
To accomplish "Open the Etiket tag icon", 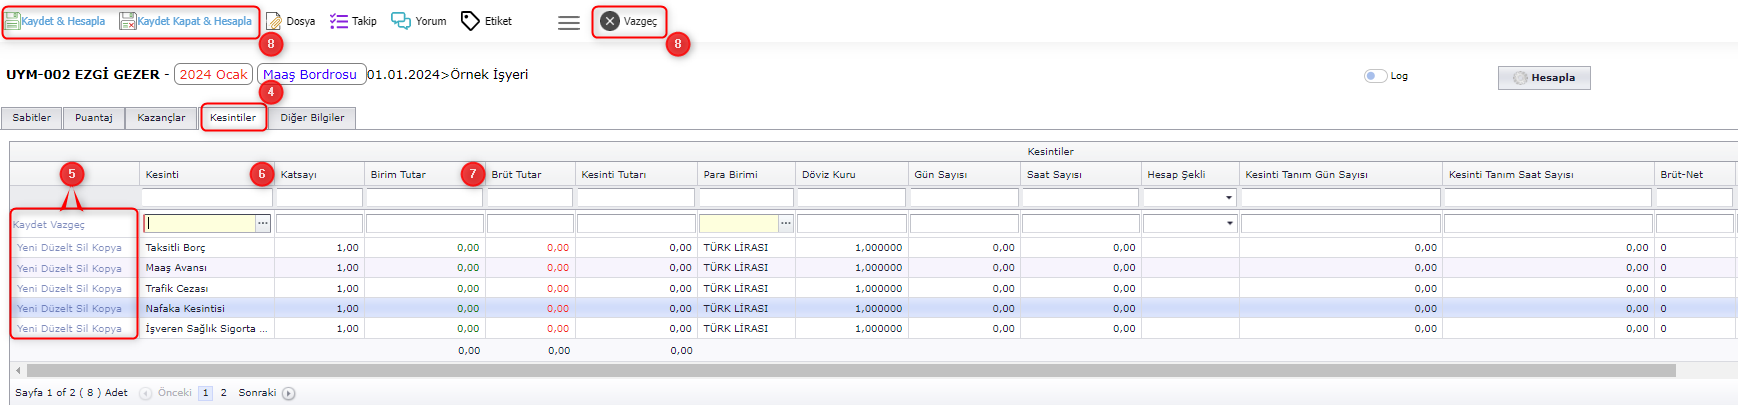I will [470, 21].
